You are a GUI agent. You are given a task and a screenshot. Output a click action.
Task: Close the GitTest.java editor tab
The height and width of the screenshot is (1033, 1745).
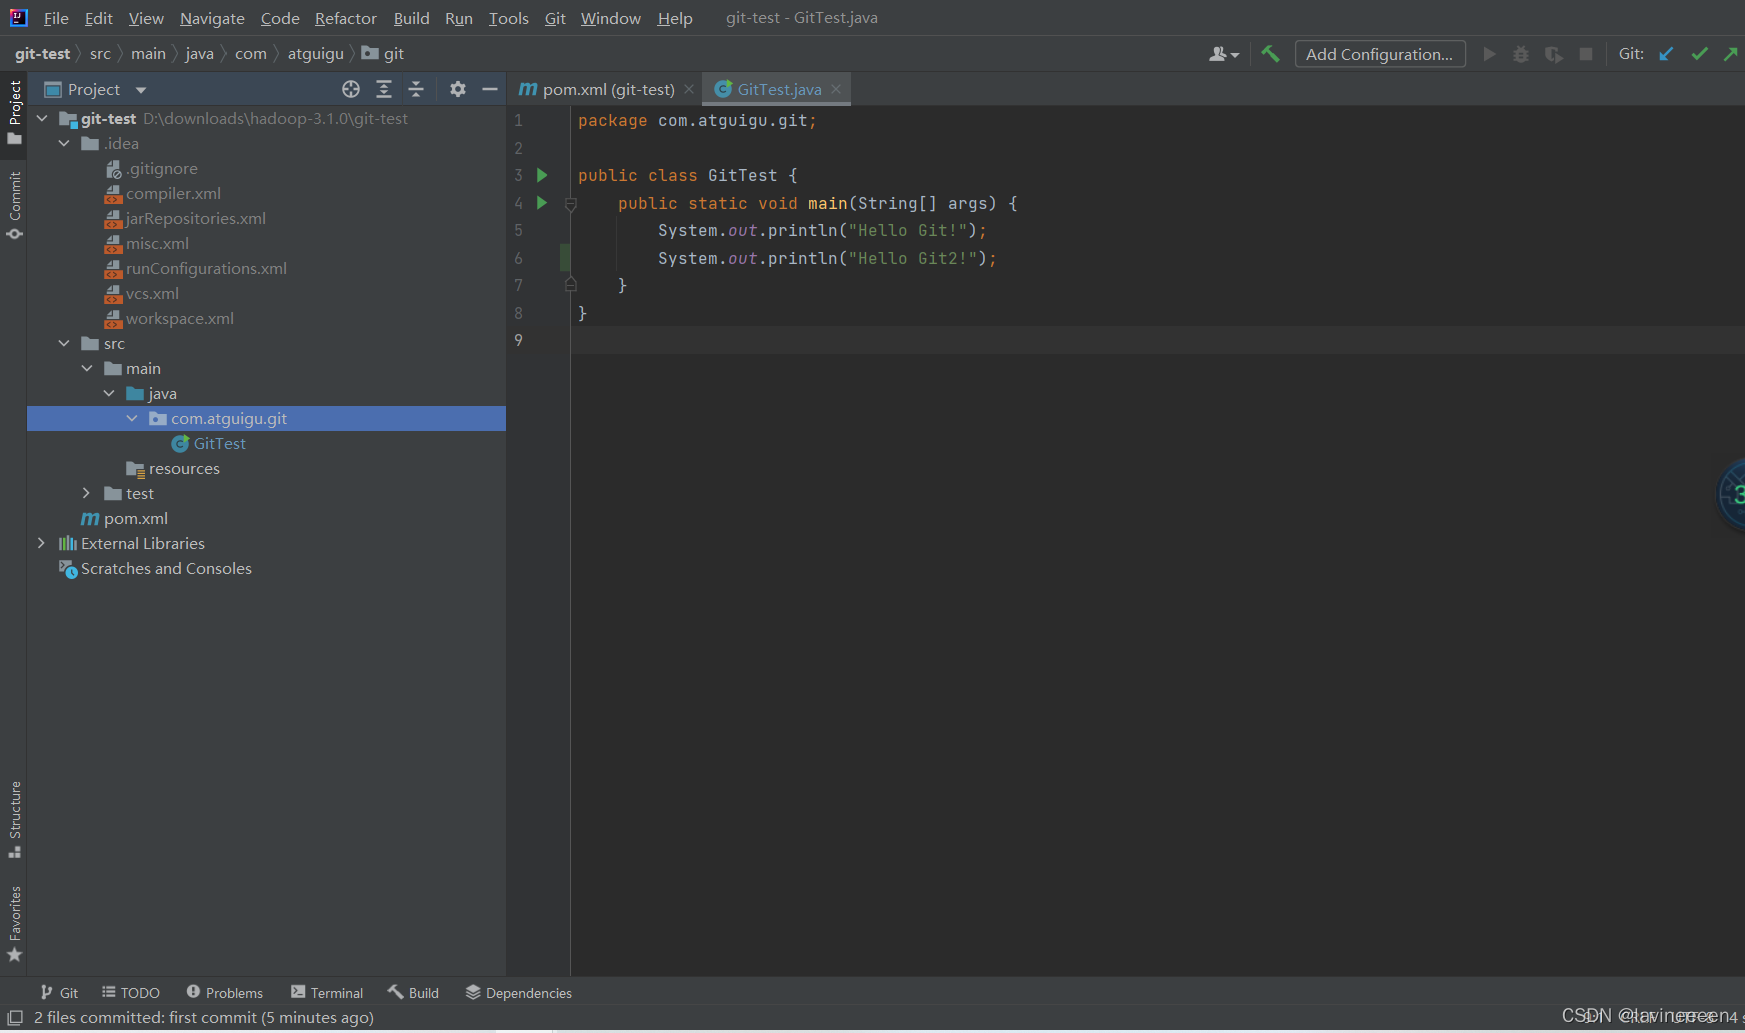pos(836,89)
